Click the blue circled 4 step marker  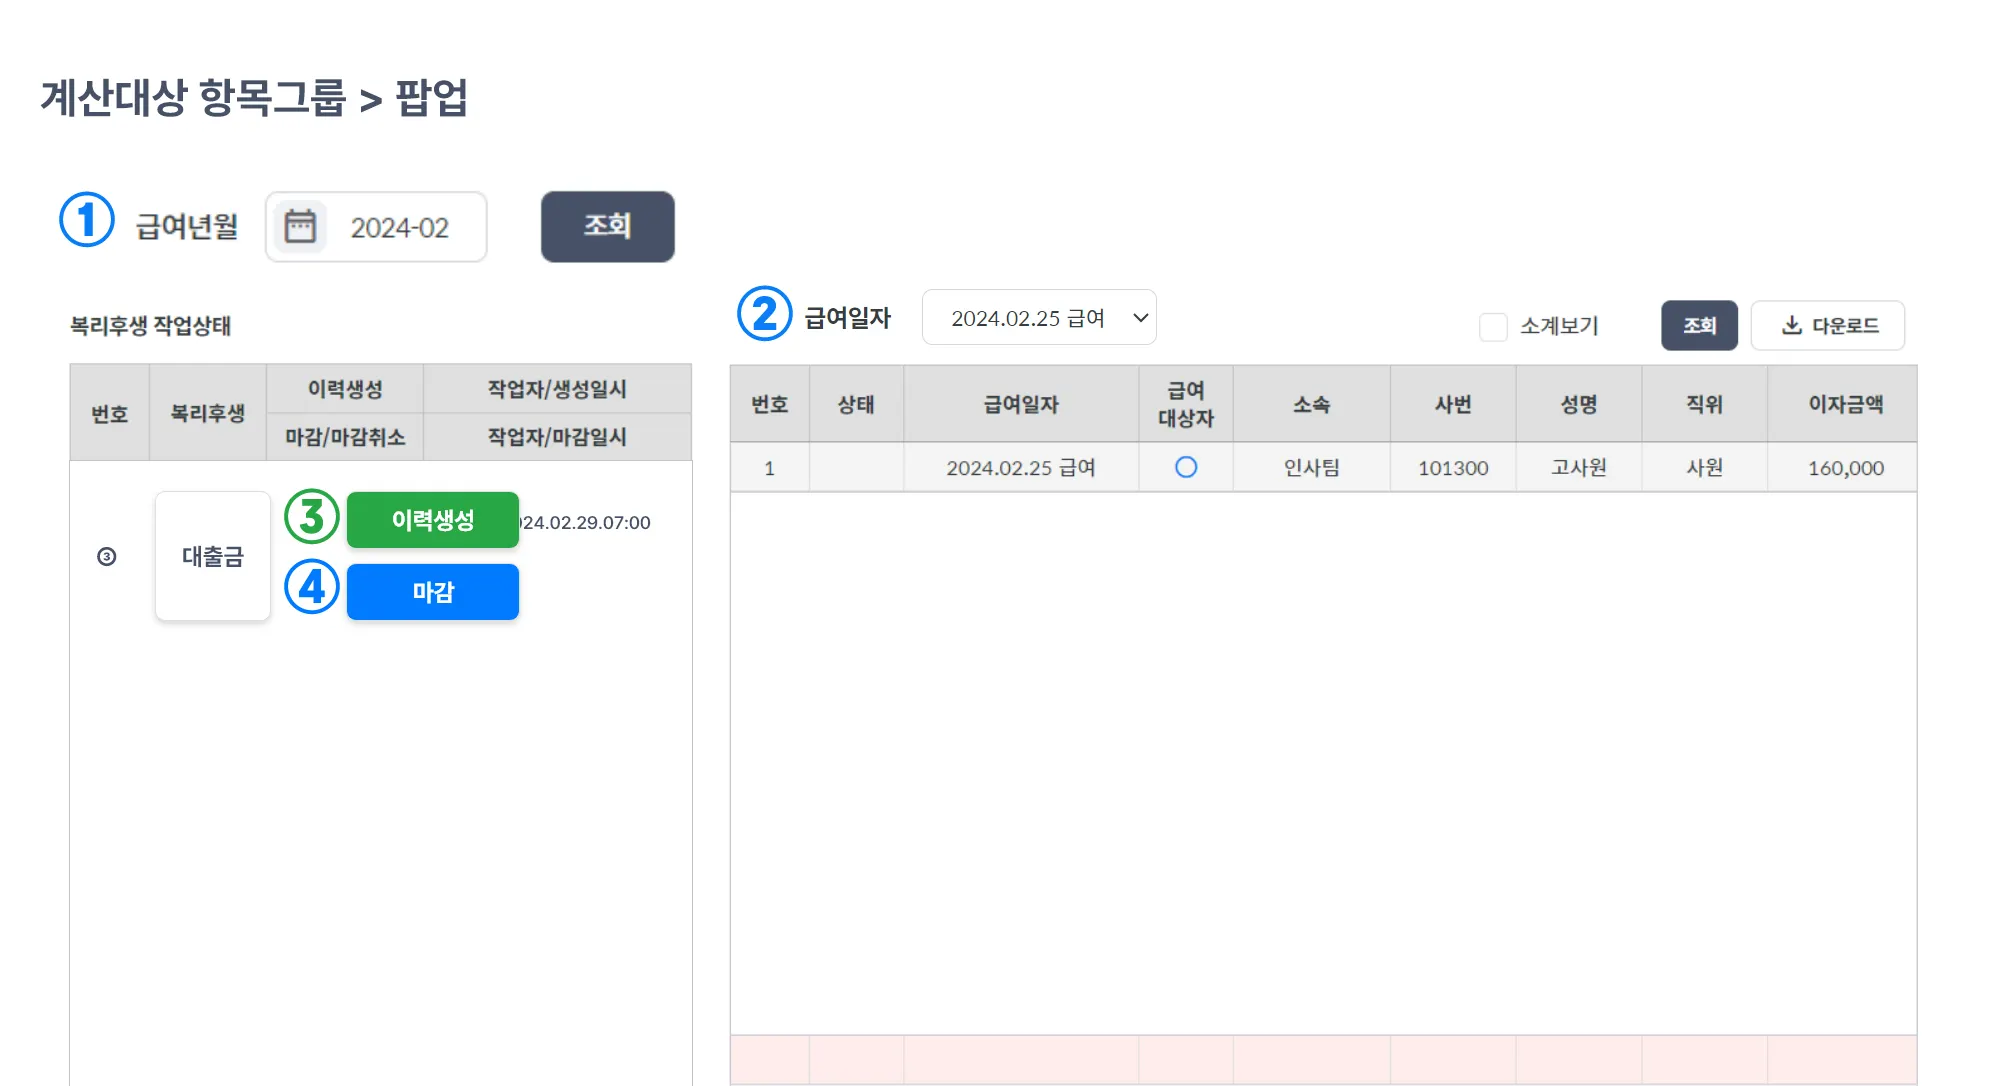click(312, 587)
